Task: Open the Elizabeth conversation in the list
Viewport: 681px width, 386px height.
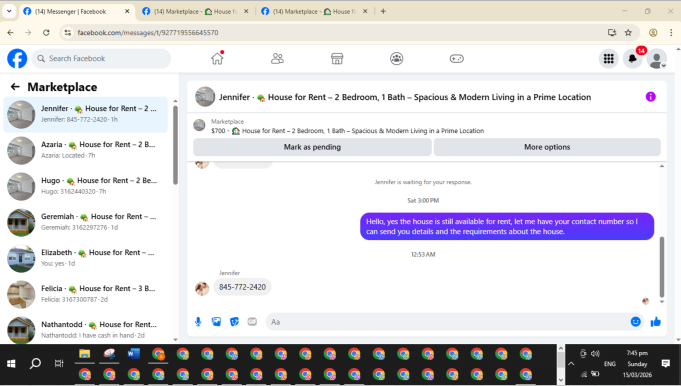Action: 86,258
